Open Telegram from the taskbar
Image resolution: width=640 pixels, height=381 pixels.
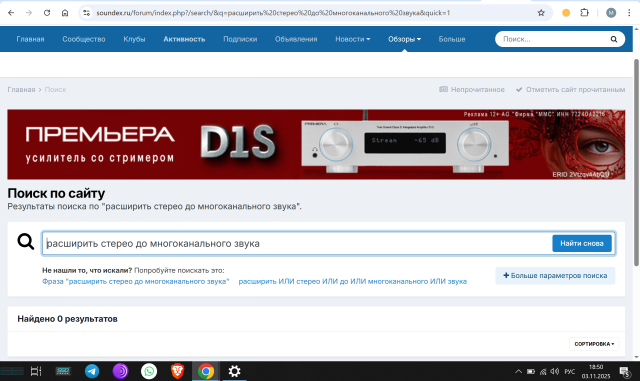click(92, 371)
